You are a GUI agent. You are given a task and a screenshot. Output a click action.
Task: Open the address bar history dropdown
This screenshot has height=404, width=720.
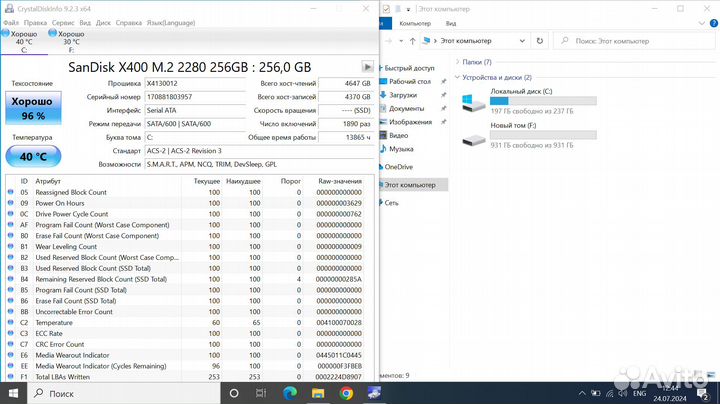tap(522, 41)
